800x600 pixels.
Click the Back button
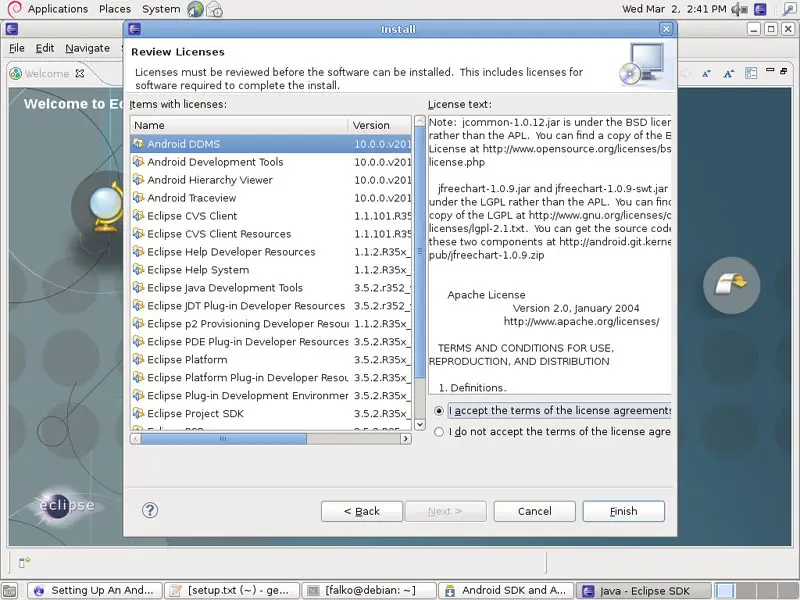(x=362, y=511)
